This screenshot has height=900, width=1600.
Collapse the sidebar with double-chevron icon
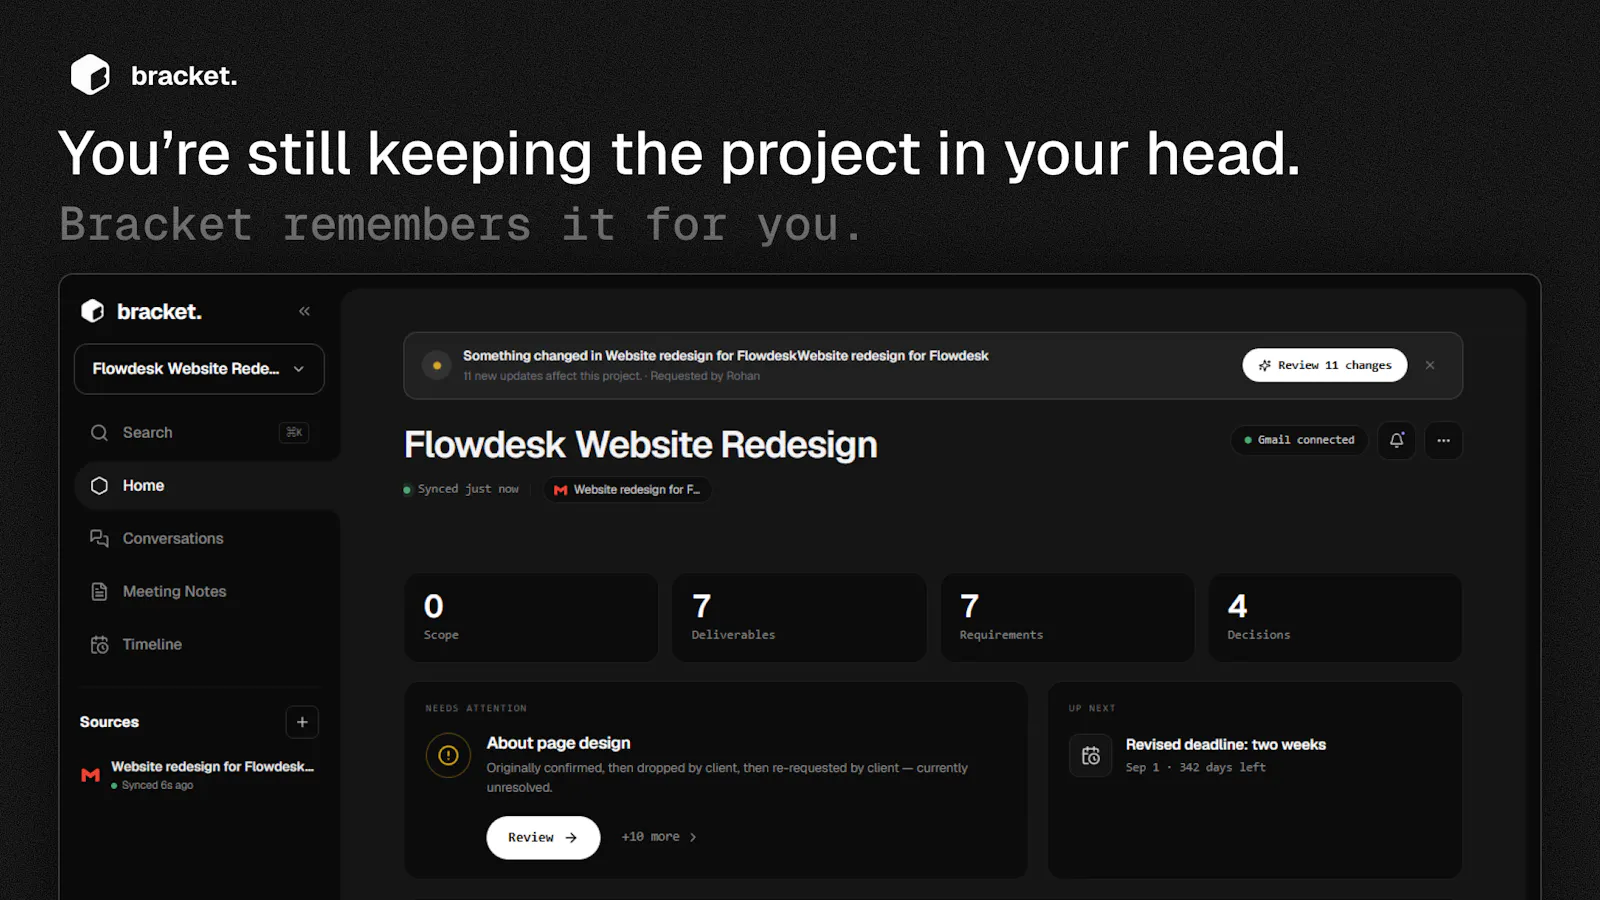pos(304,311)
